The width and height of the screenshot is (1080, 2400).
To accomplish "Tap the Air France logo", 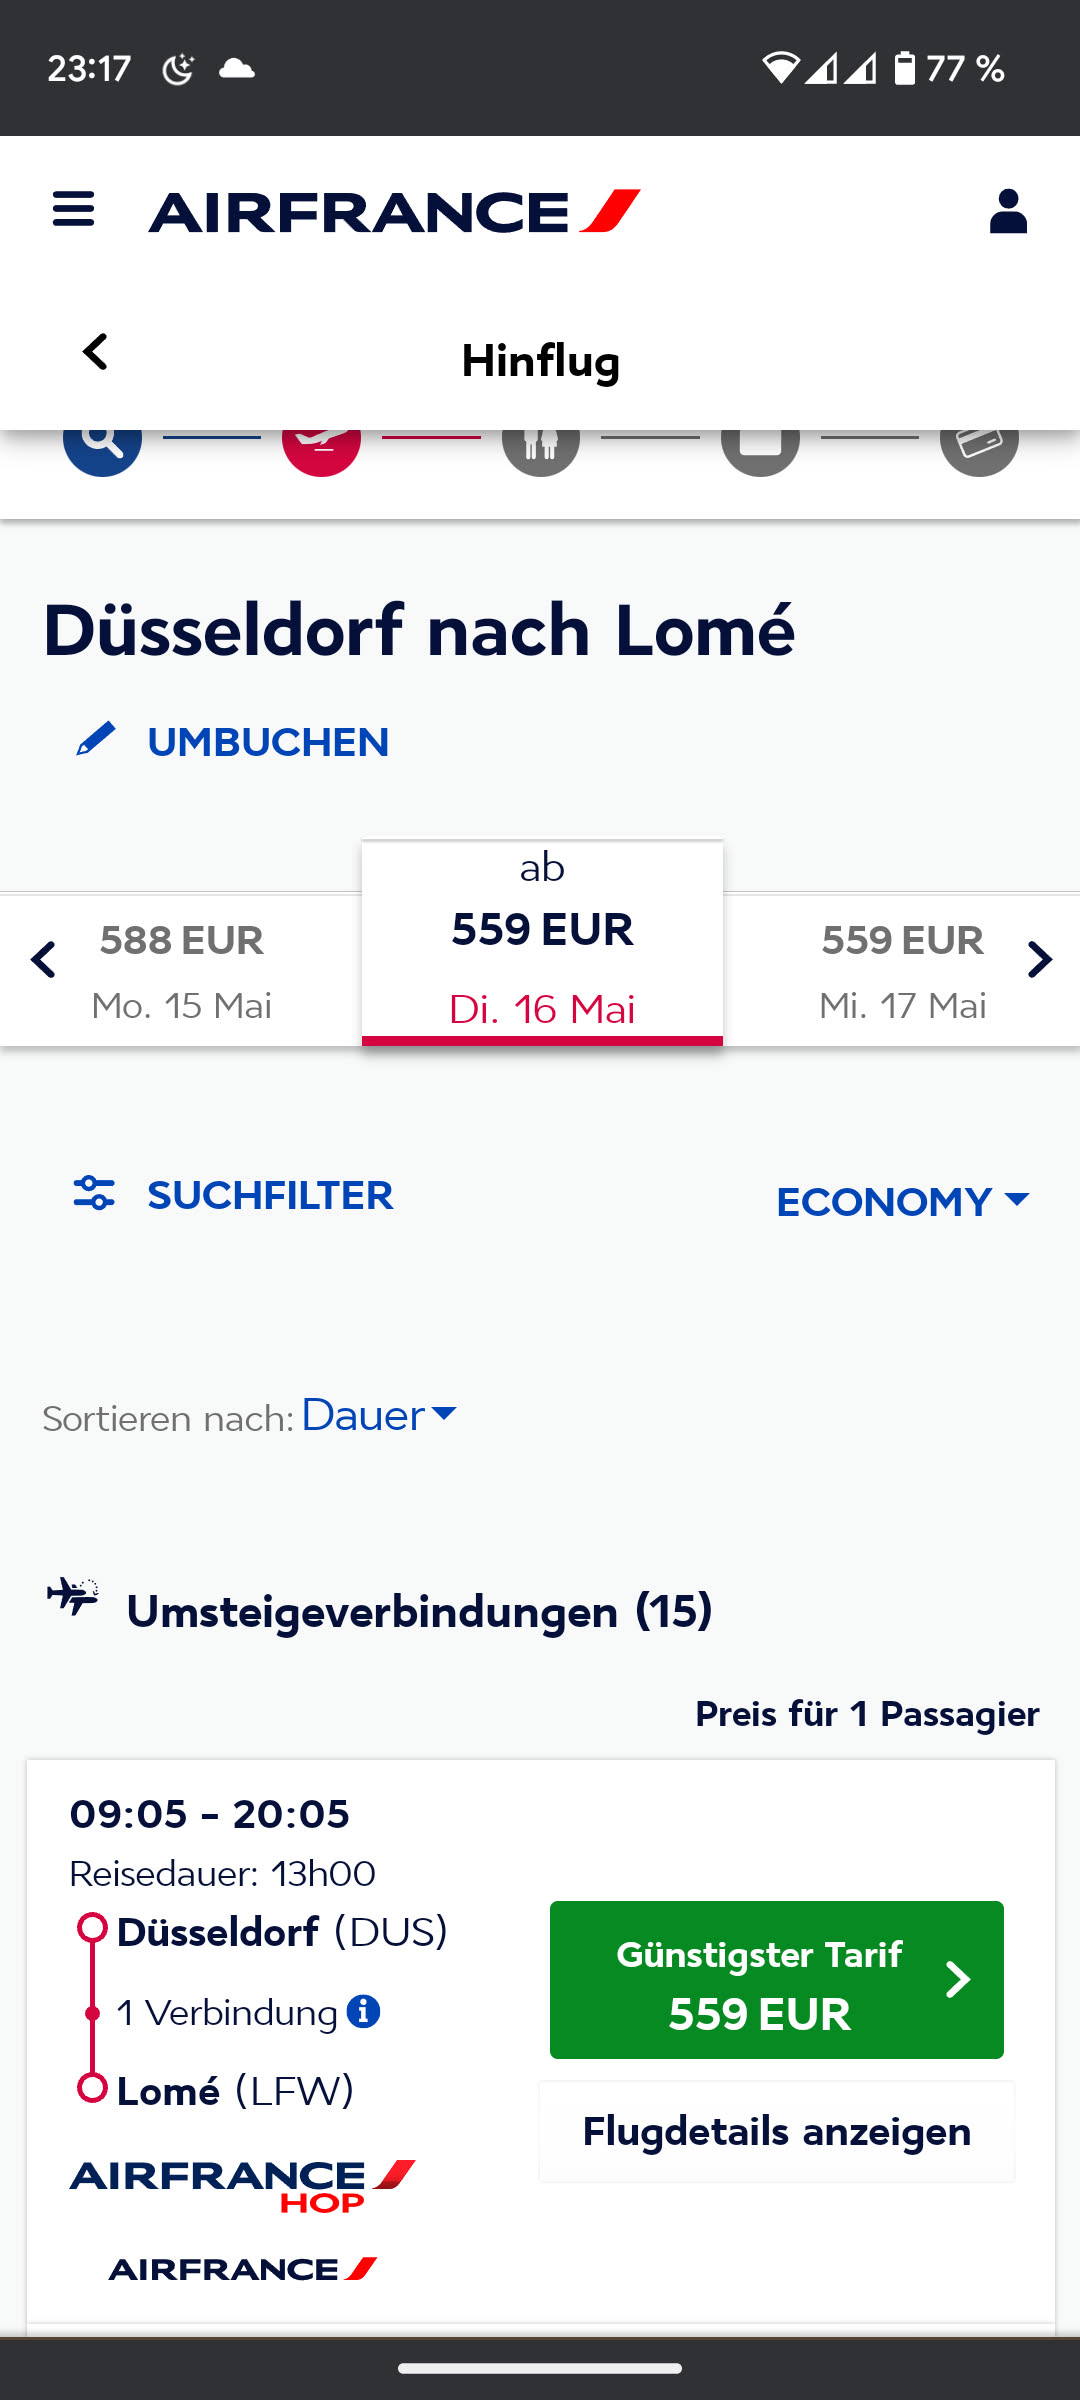I will (394, 211).
